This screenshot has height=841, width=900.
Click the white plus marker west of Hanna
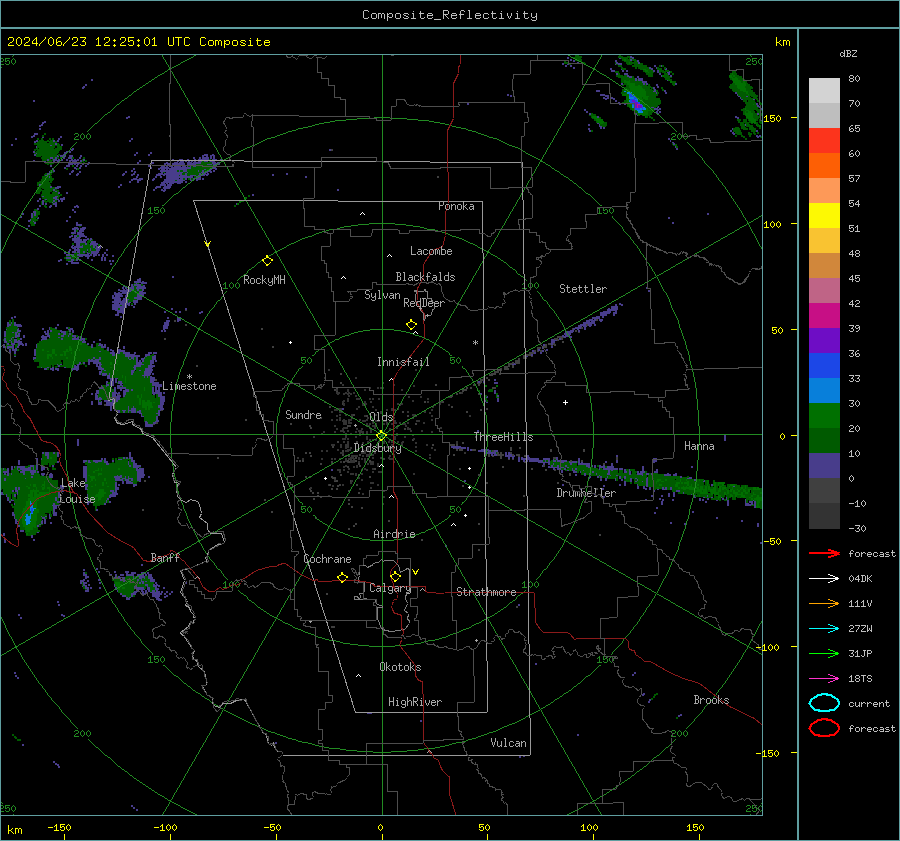[x=565, y=402]
